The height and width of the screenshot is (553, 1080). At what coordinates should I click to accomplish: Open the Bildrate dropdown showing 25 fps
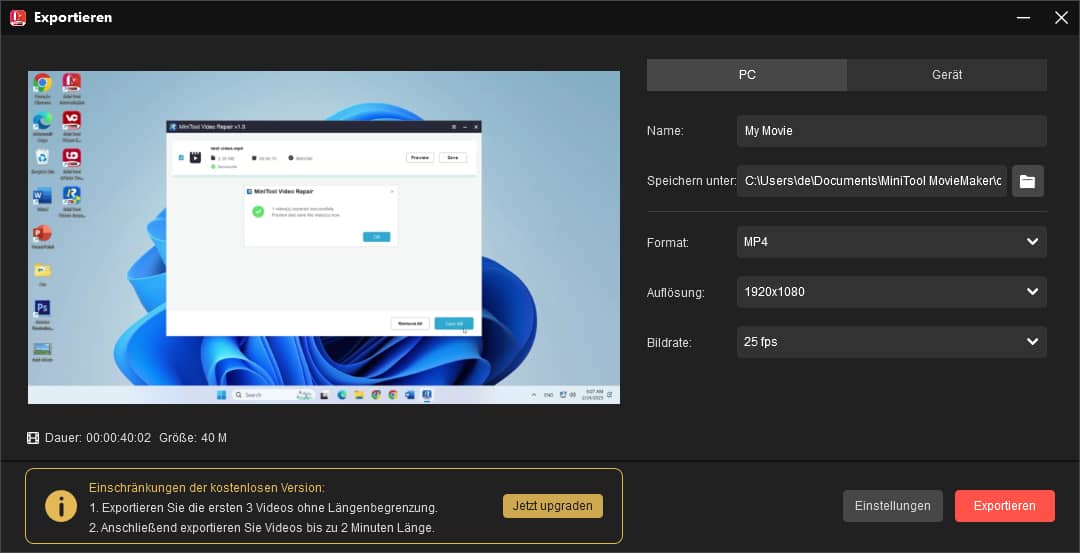891,342
